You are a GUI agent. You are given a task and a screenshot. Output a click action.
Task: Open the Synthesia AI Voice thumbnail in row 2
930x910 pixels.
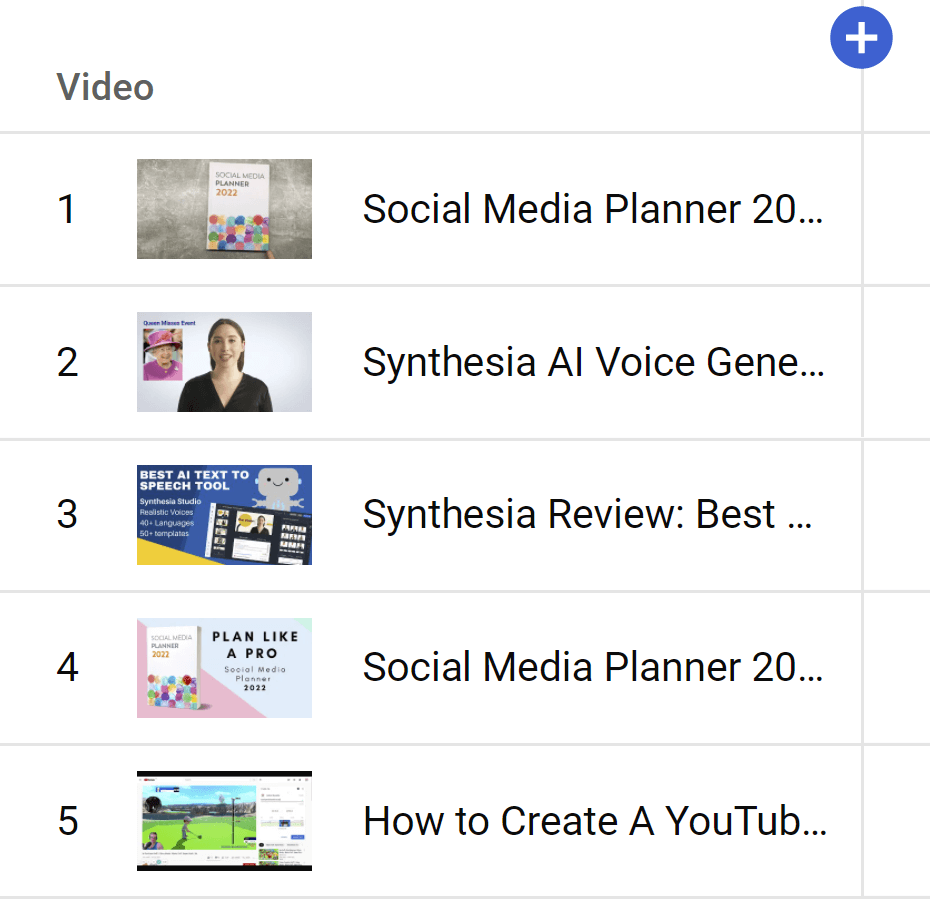pyautogui.click(x=223, y=362)
